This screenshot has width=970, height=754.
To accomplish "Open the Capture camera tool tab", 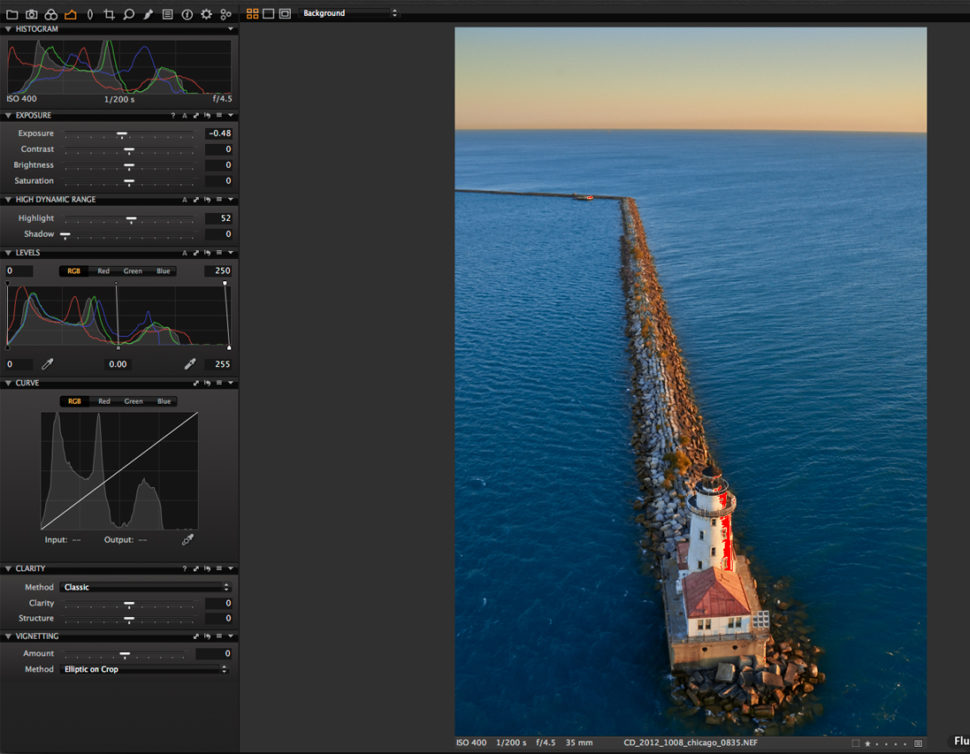I will point(32,14).
